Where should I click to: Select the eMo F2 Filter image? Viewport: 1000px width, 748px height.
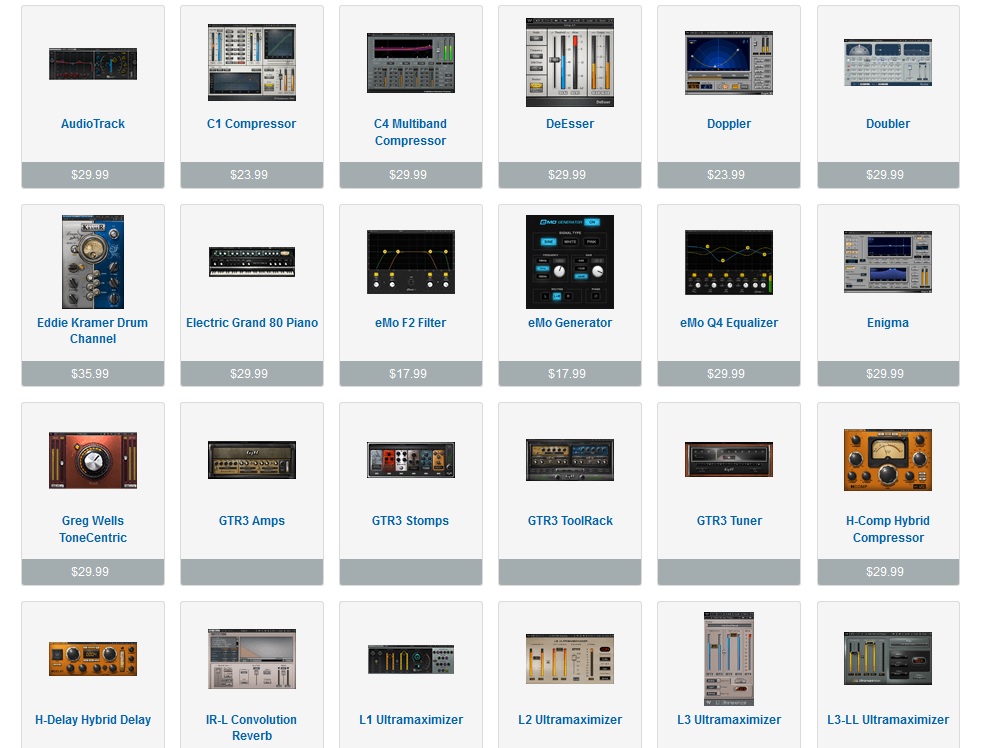pos(411,261)
